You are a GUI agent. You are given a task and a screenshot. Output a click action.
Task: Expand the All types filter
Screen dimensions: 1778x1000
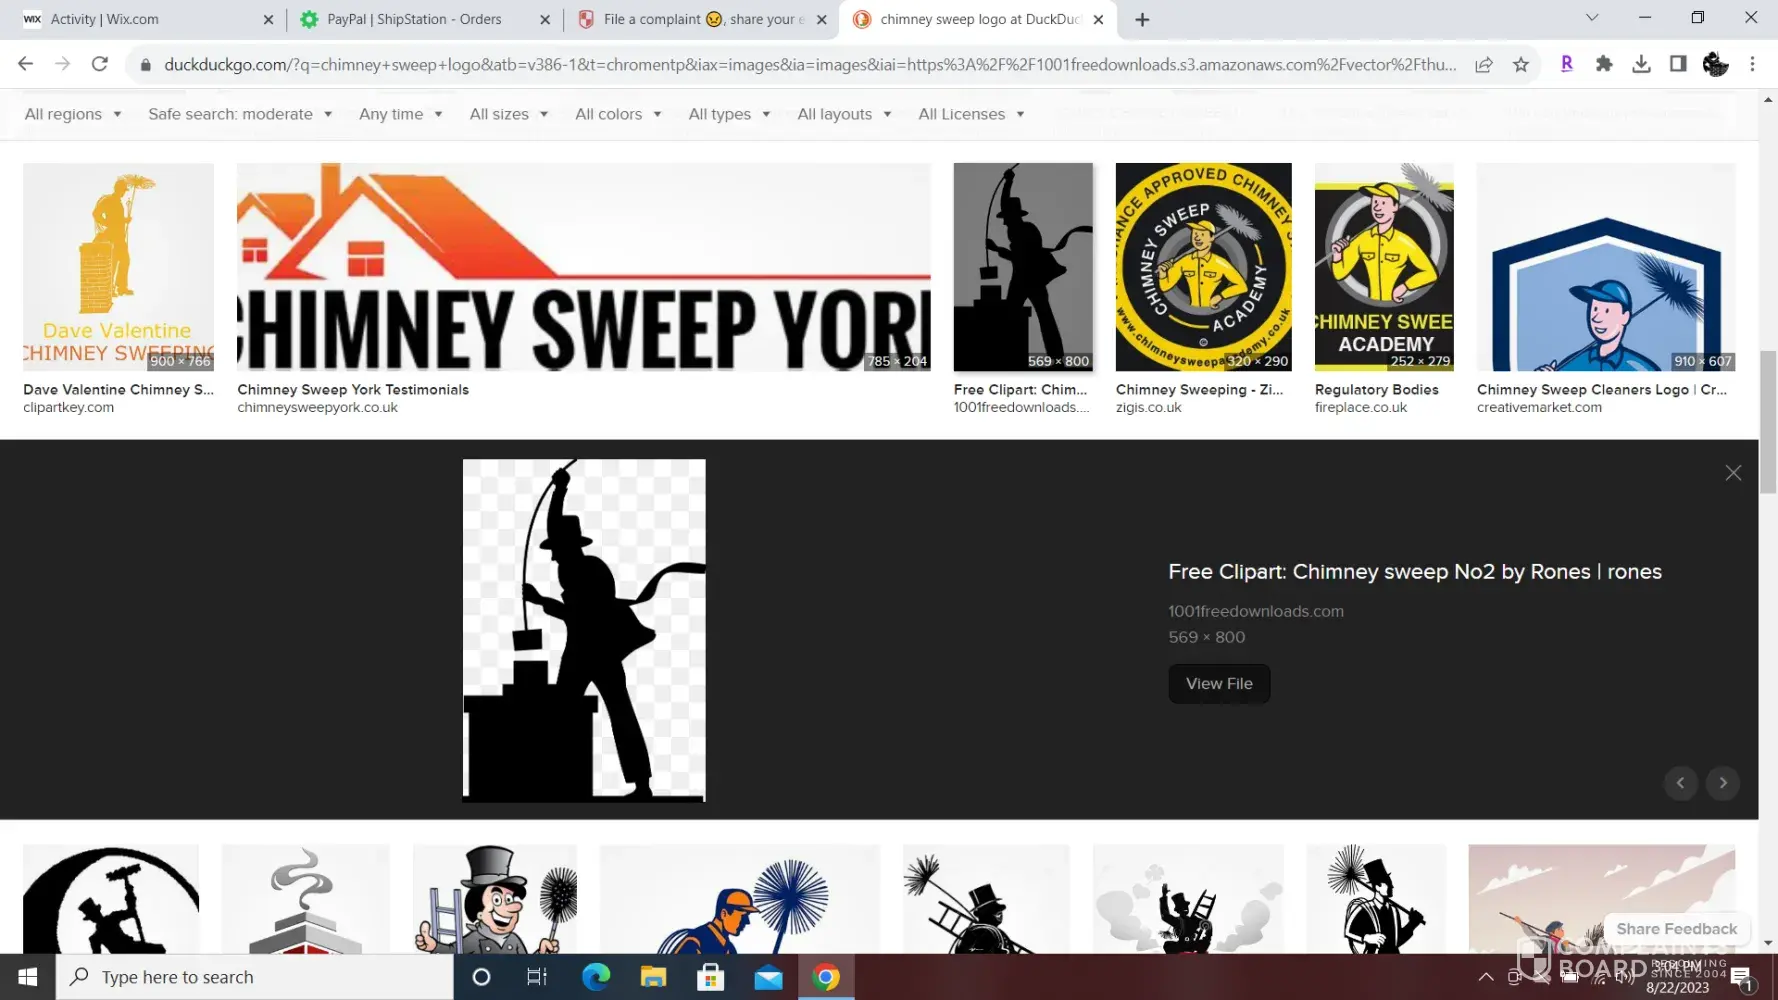[x=729, y=114]
